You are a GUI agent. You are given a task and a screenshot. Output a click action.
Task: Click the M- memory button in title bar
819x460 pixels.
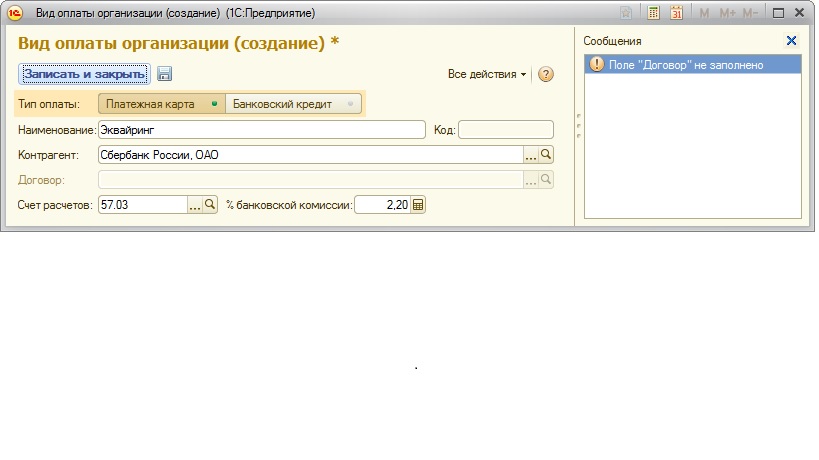point(750,13)
